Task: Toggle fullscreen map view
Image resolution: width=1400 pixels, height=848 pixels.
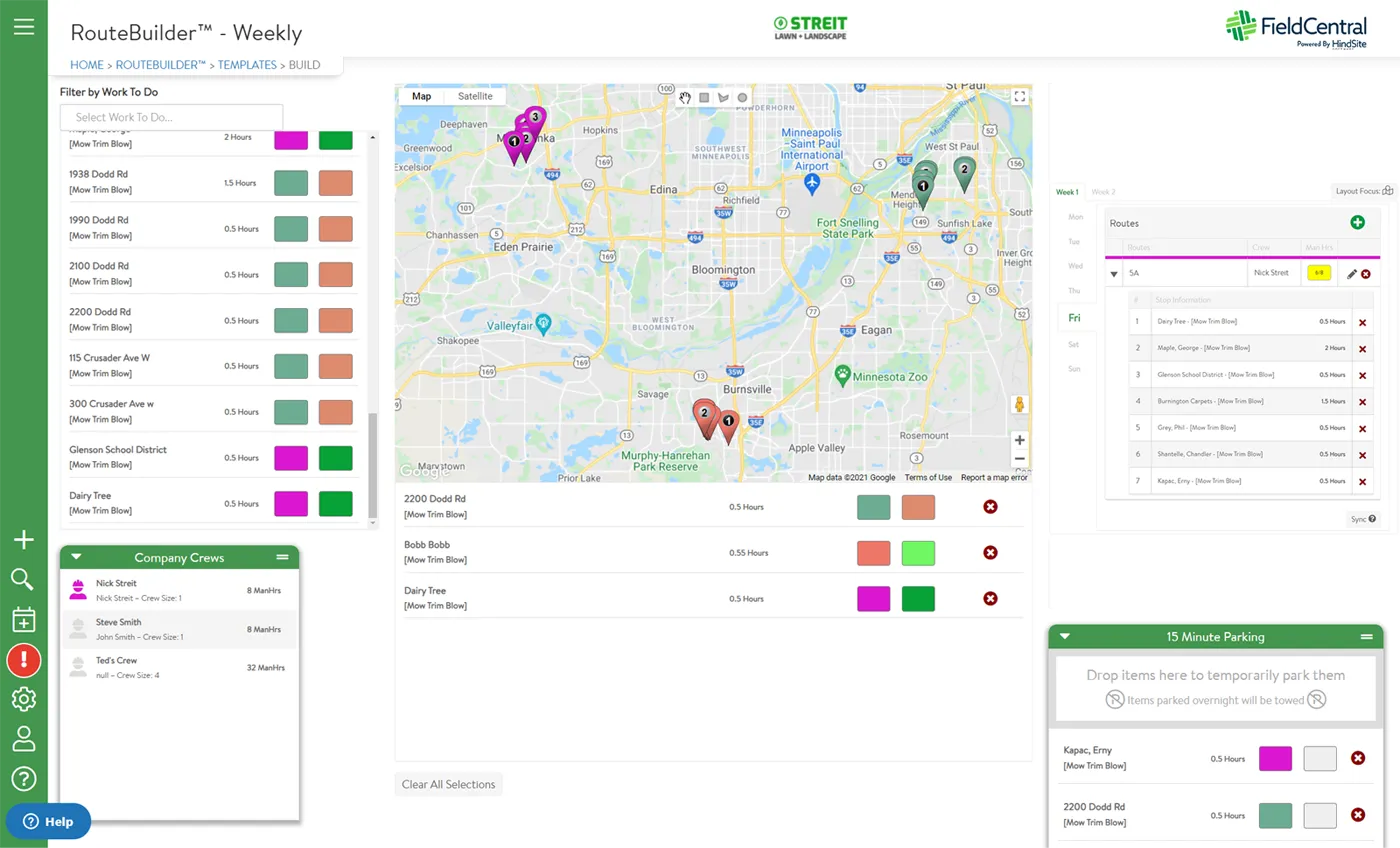Action: click(x=1019, y=97)
